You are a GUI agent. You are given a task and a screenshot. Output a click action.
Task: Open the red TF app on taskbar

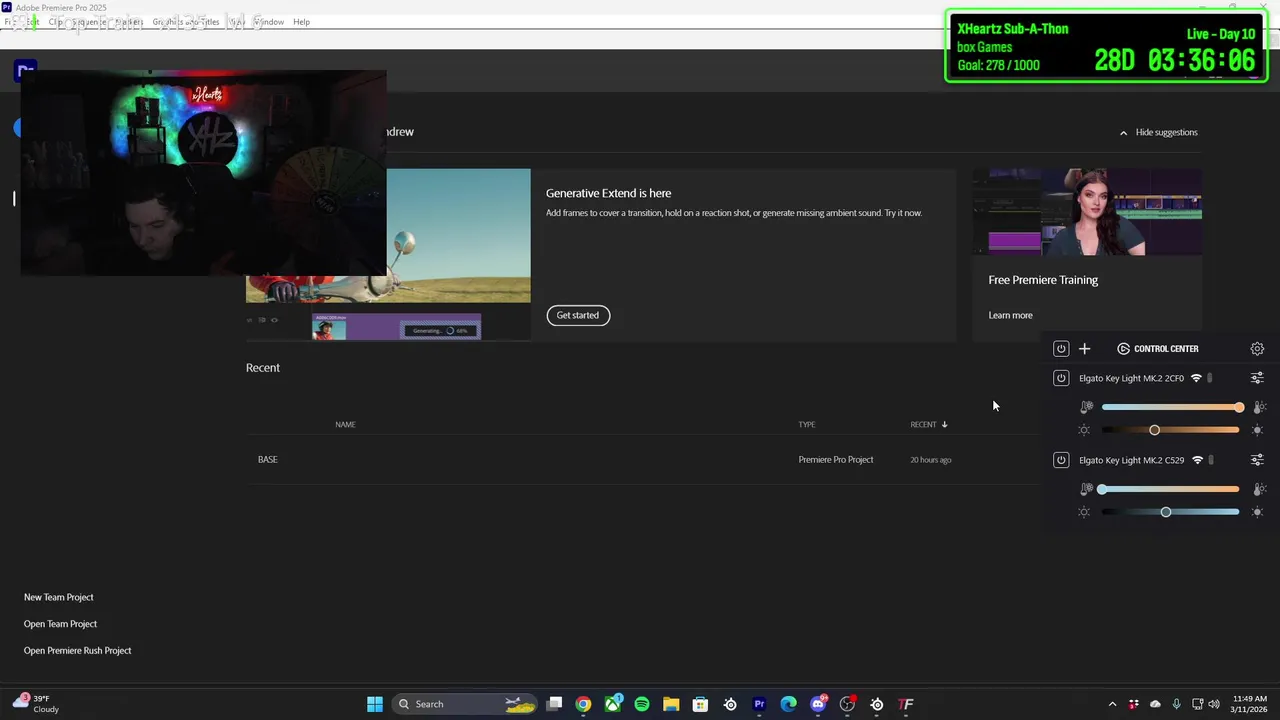coord(906,704)
